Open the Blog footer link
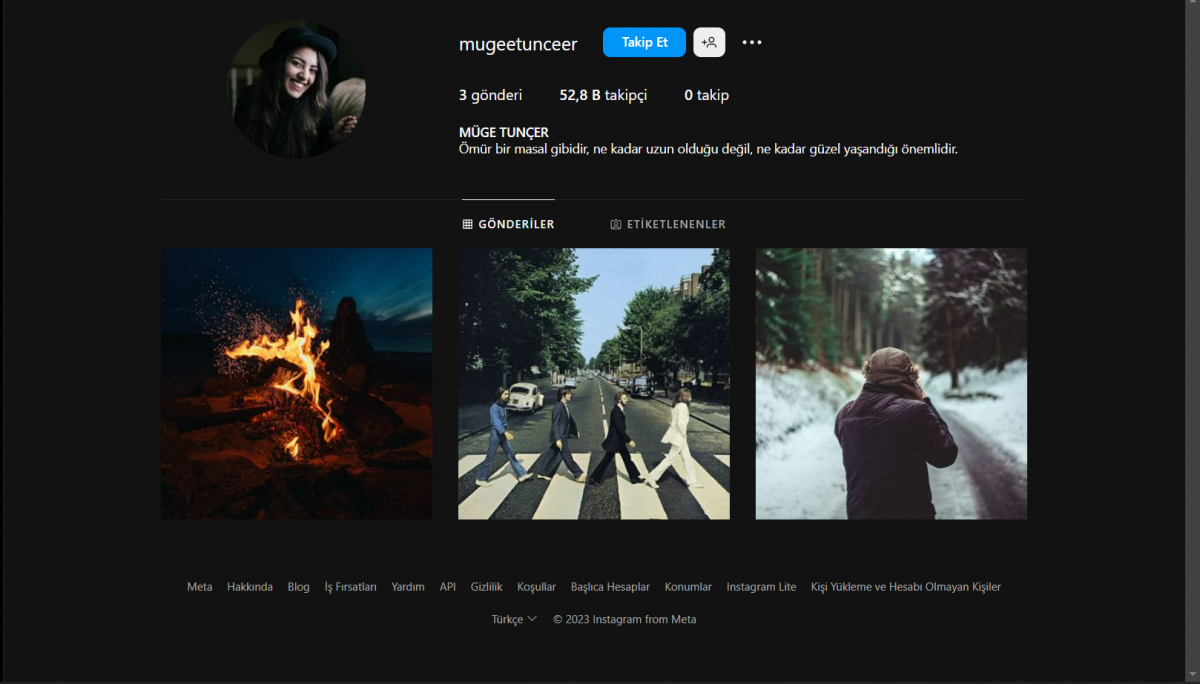 point(299,587)
